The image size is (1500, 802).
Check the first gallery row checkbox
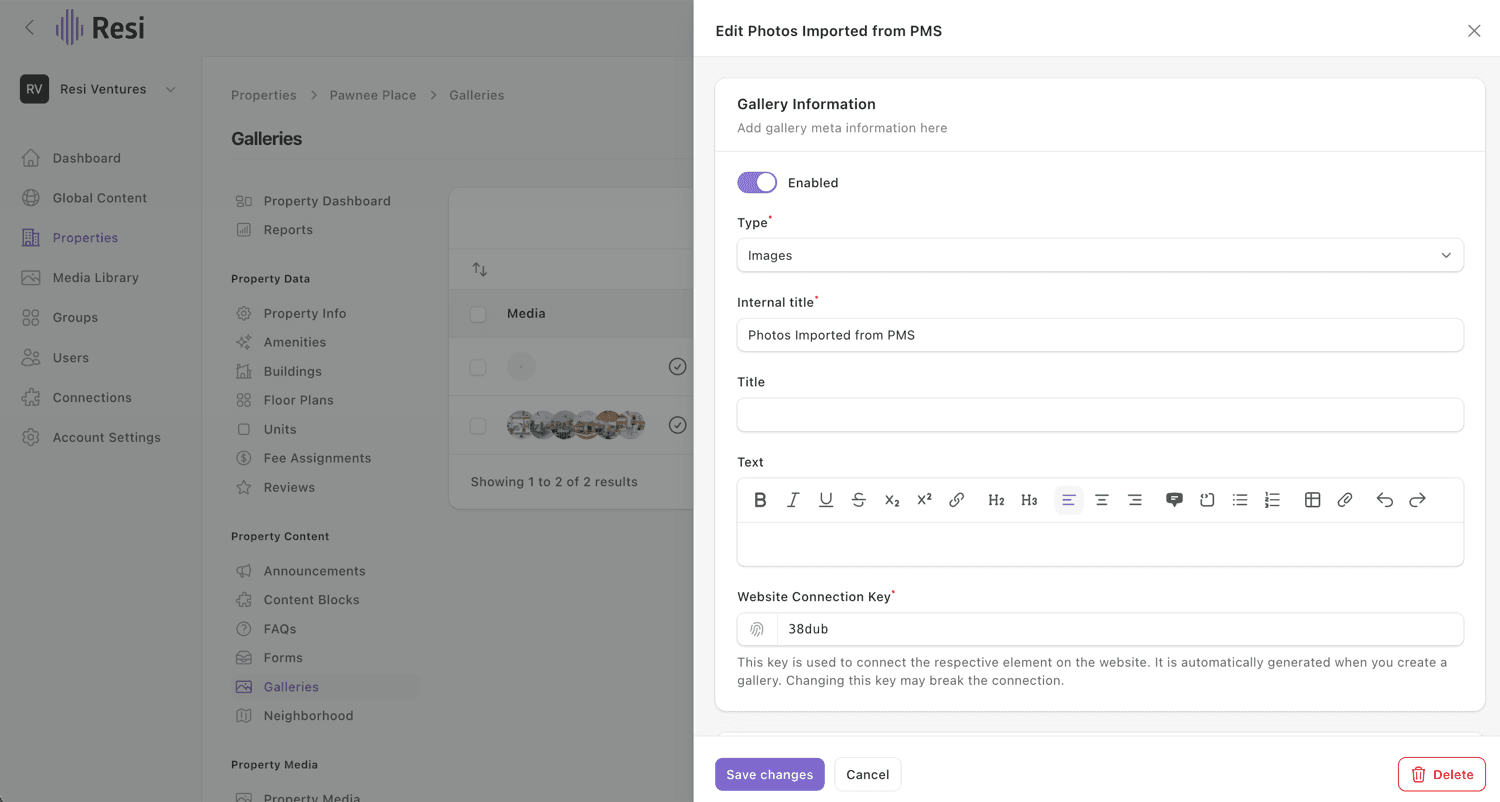[x=478, y=368]
